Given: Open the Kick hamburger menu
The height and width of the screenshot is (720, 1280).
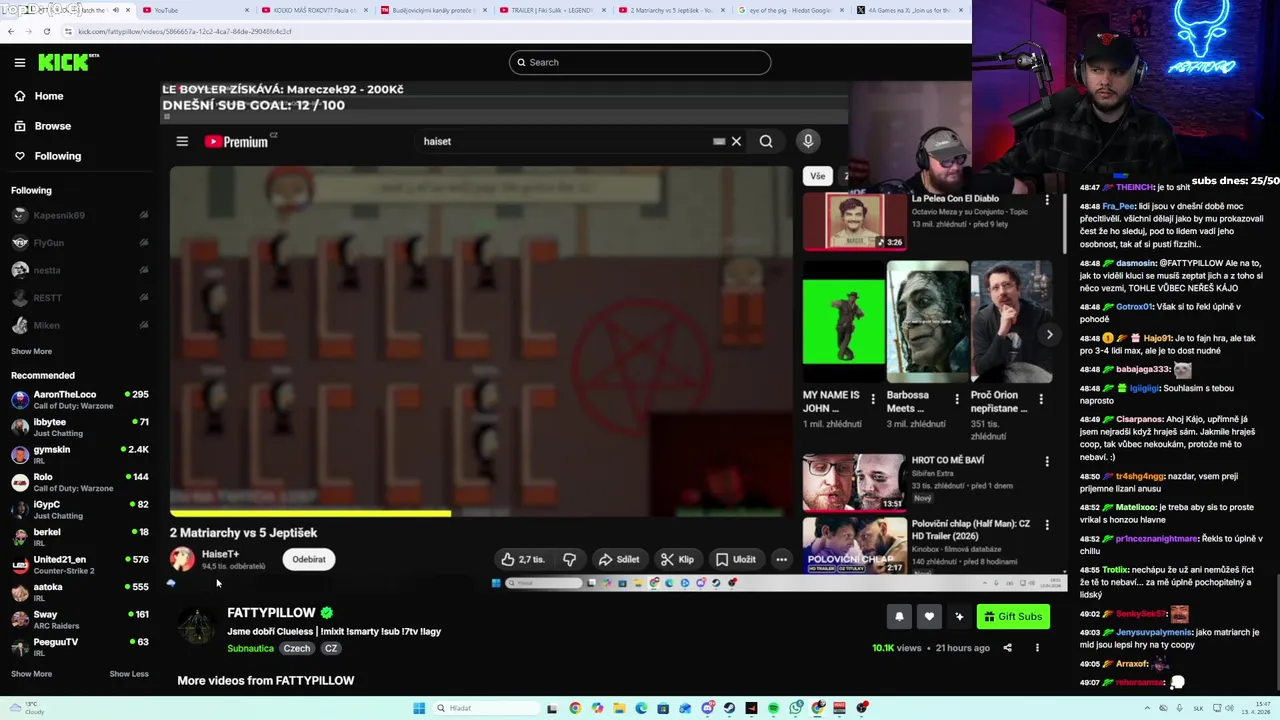Looking at the screenshot, I should click(x=20, y=62).
